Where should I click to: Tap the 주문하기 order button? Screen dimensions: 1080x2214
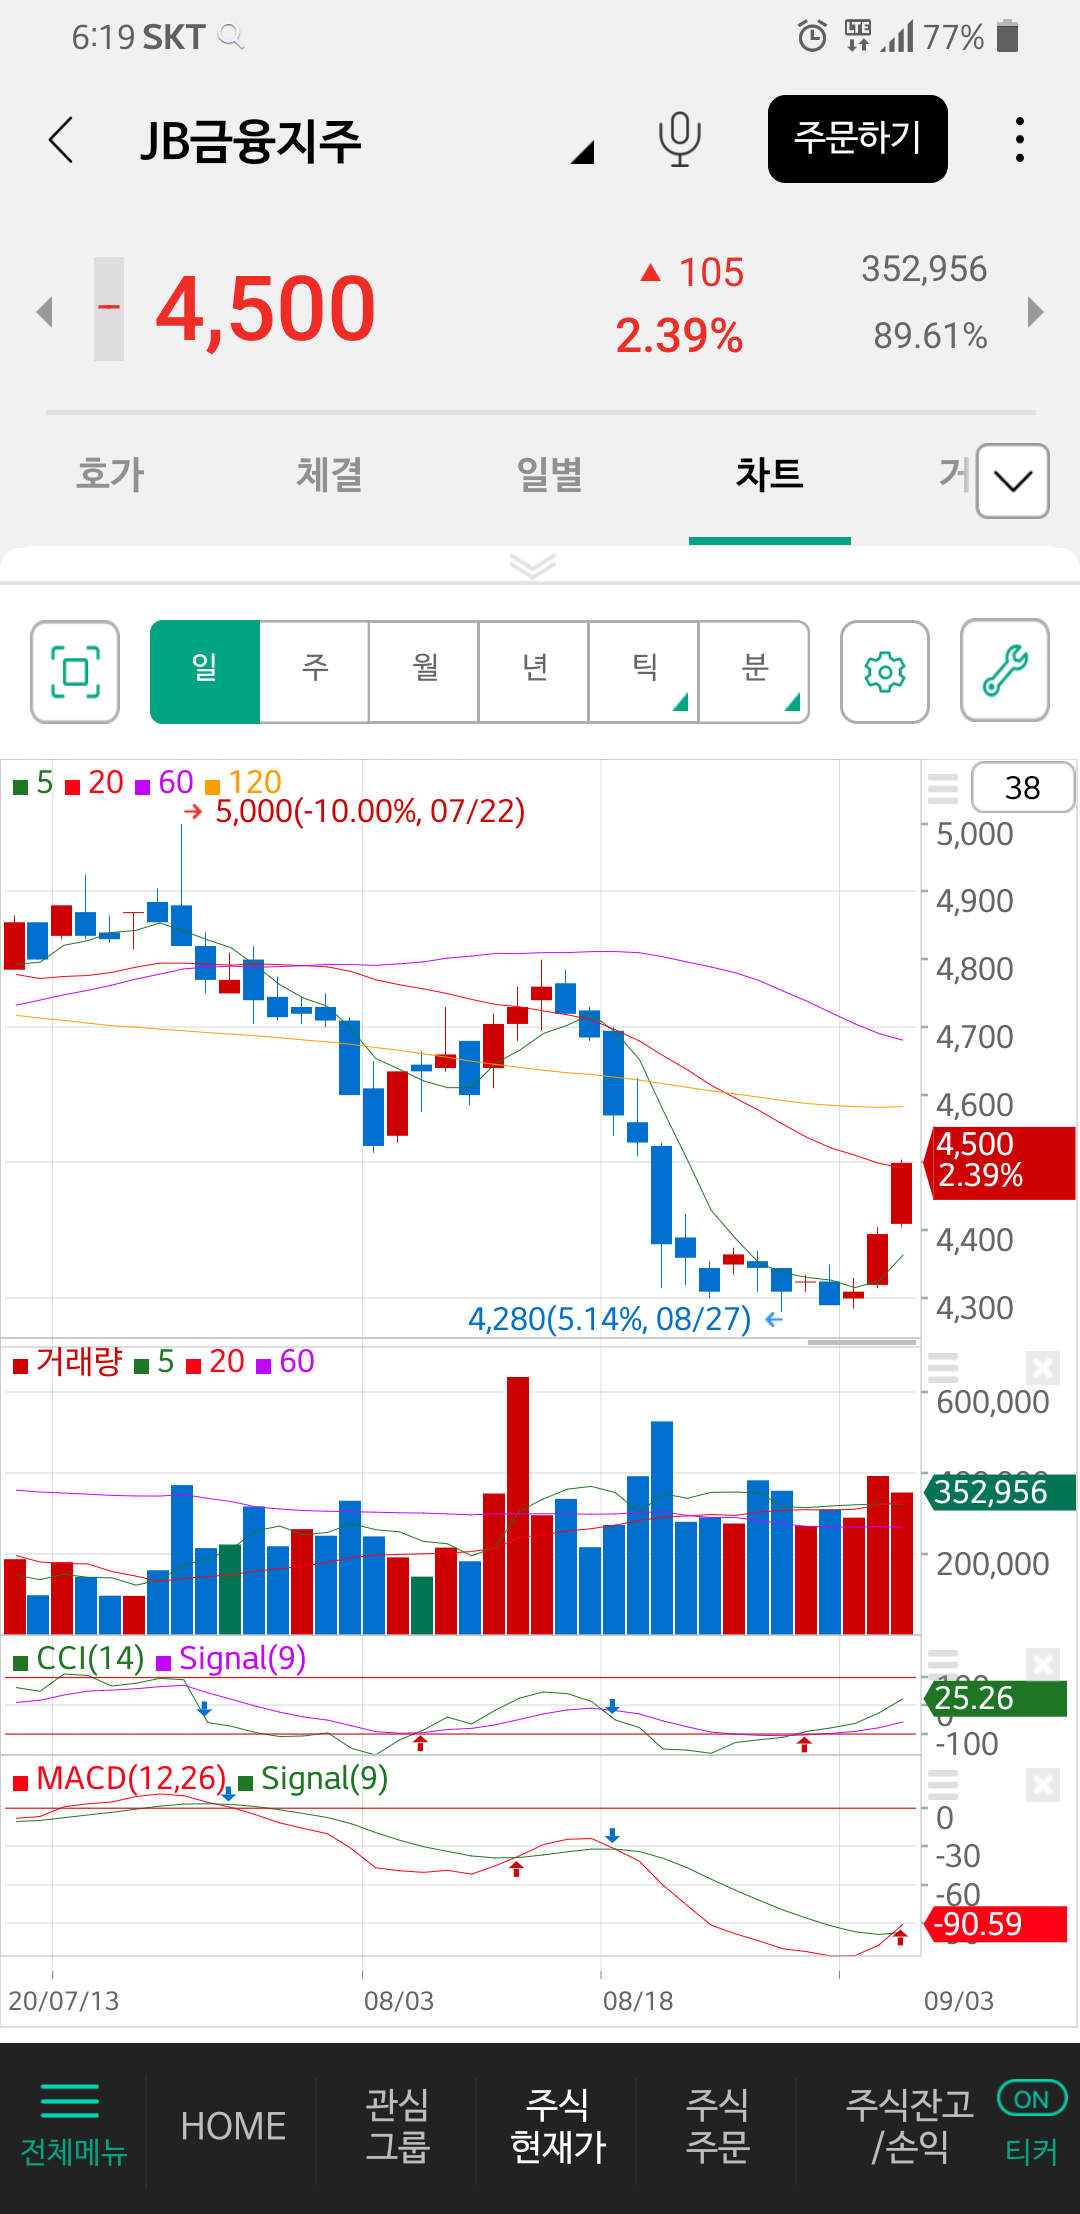point(858,139)
